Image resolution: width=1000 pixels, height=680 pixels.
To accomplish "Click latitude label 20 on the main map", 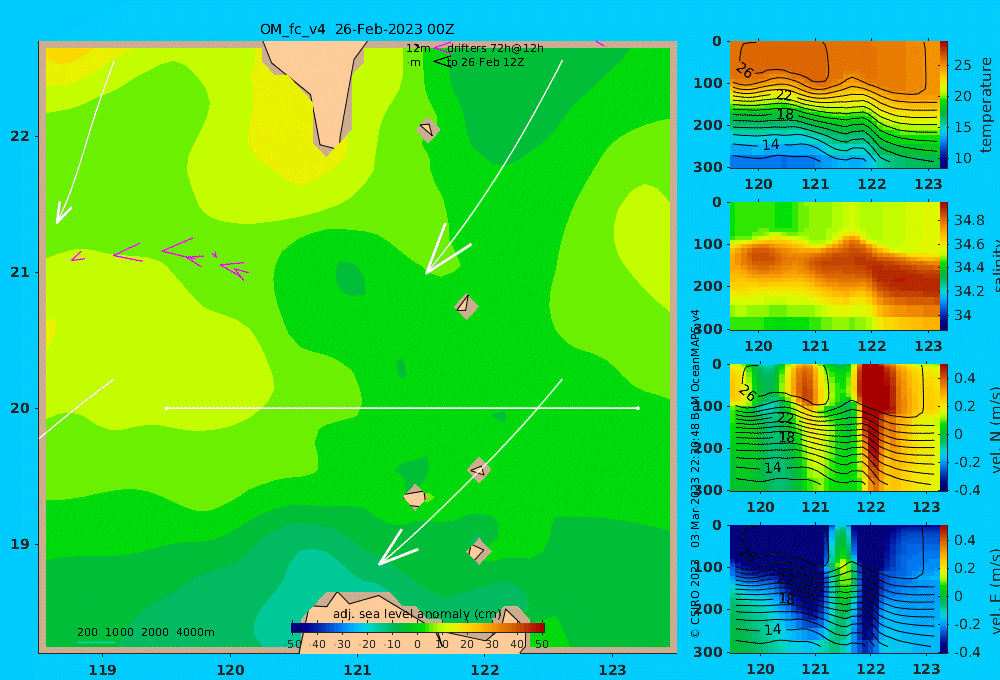I will point(20,408).
